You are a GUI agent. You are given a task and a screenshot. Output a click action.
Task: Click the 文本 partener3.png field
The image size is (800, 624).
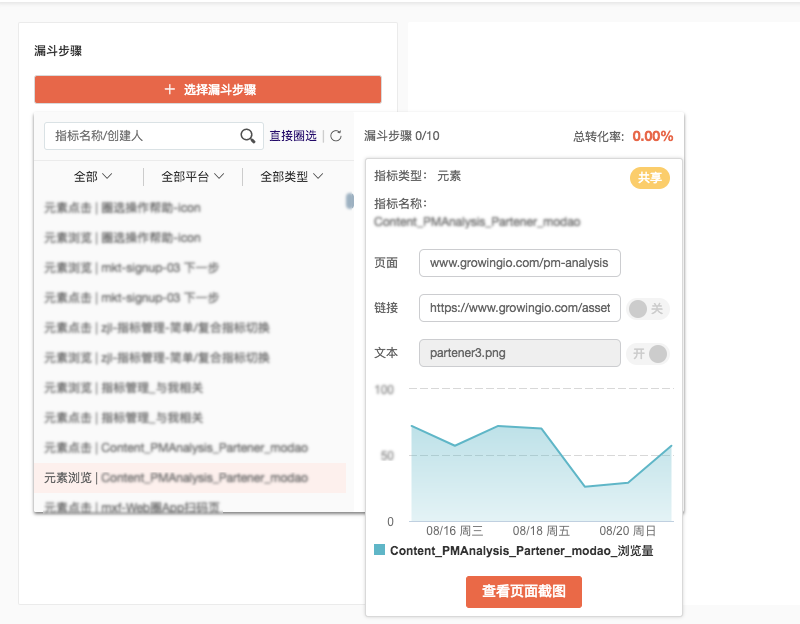click(x=519, y=353)
